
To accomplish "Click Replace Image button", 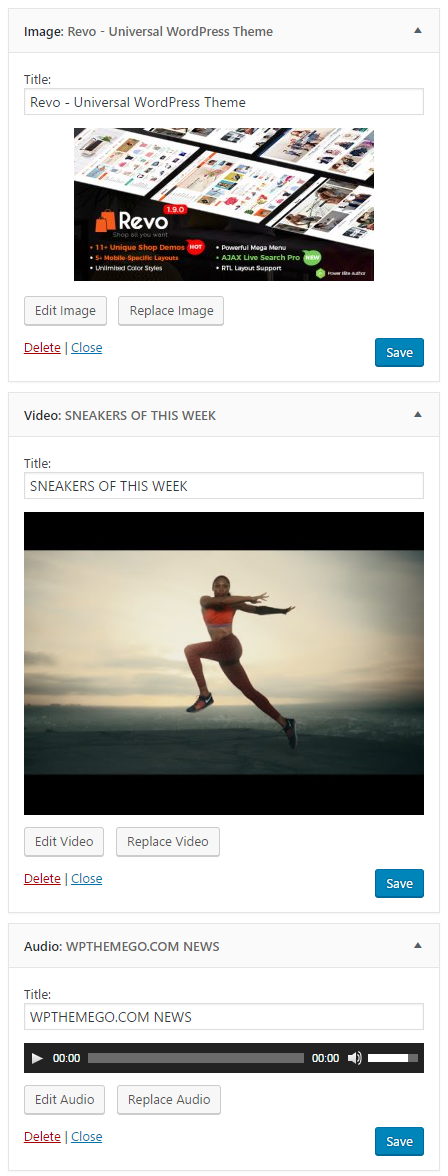I will point(171,310).
